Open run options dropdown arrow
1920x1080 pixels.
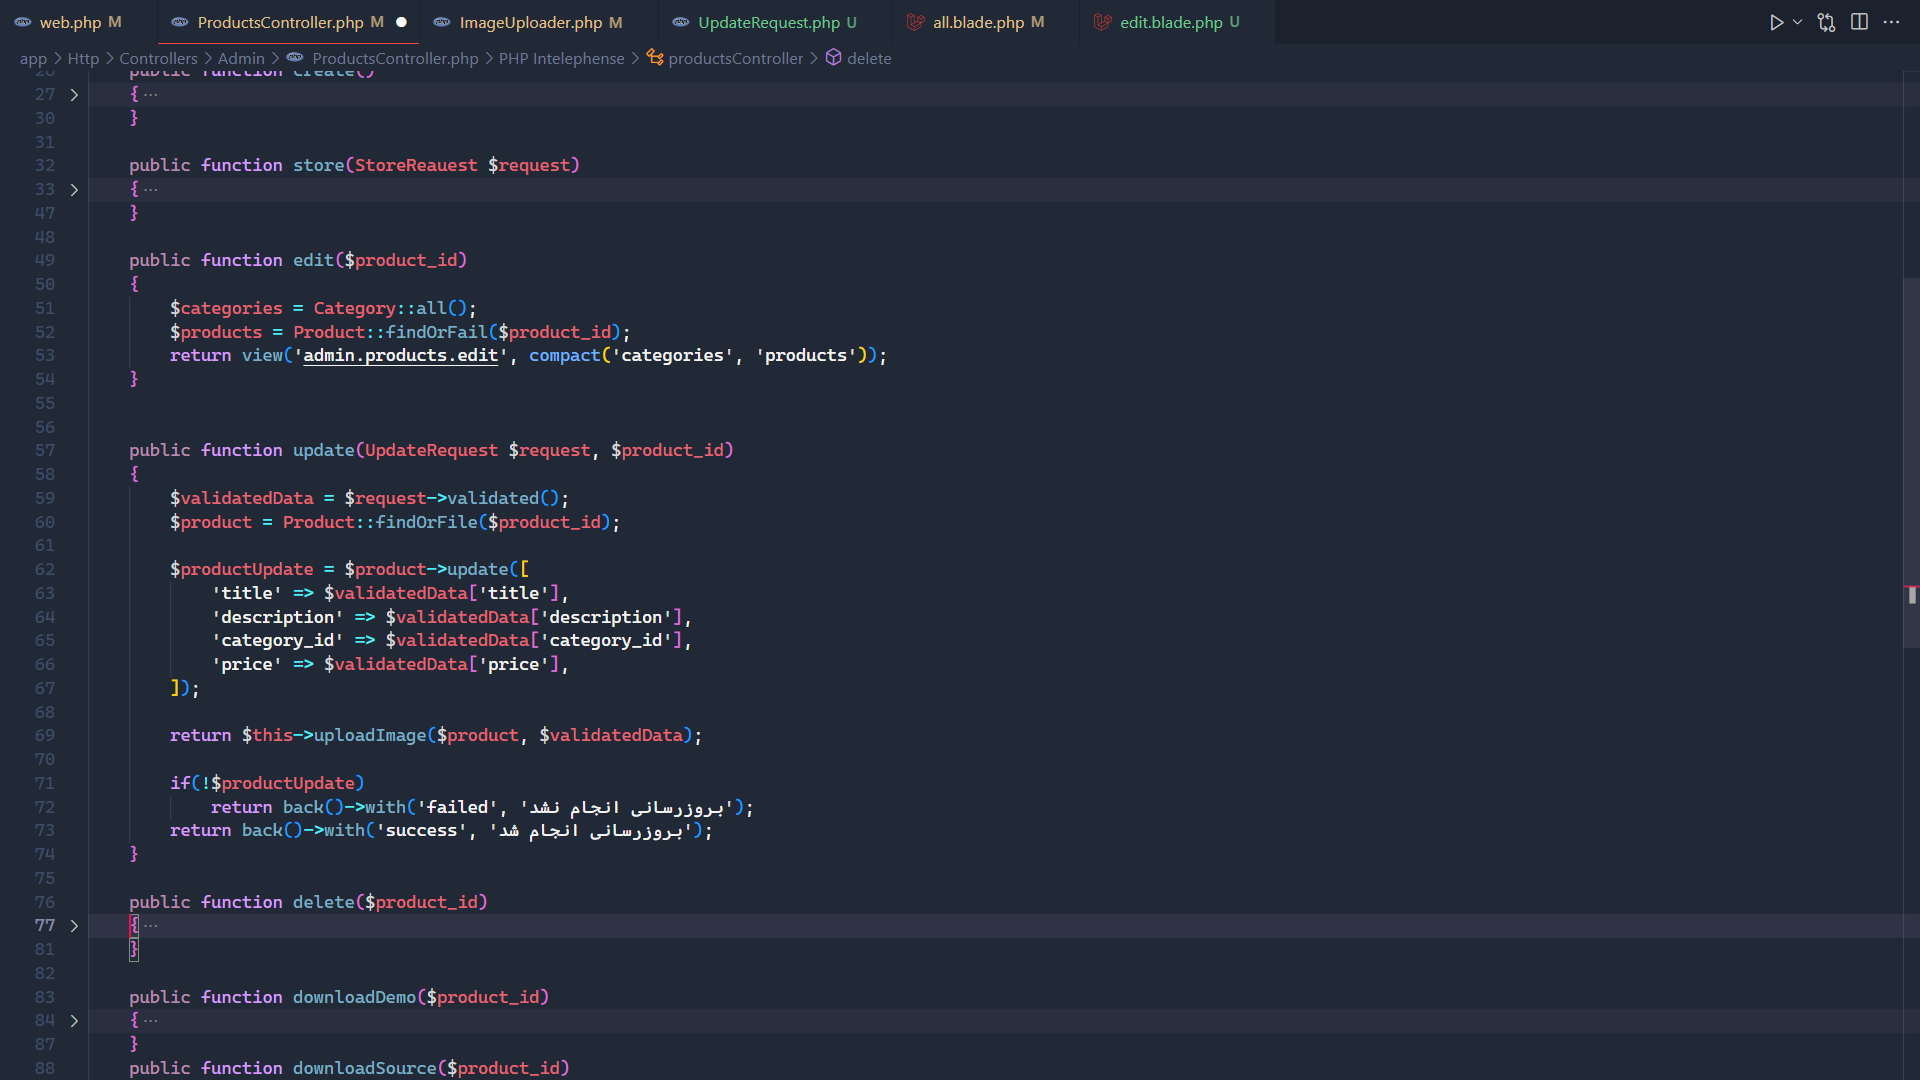(1797, 22)
